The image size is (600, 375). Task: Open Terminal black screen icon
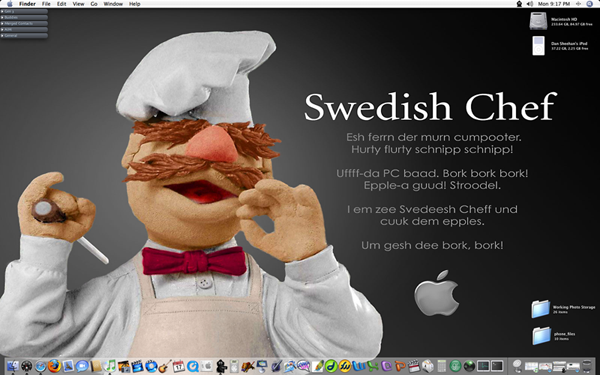[497, 366]
